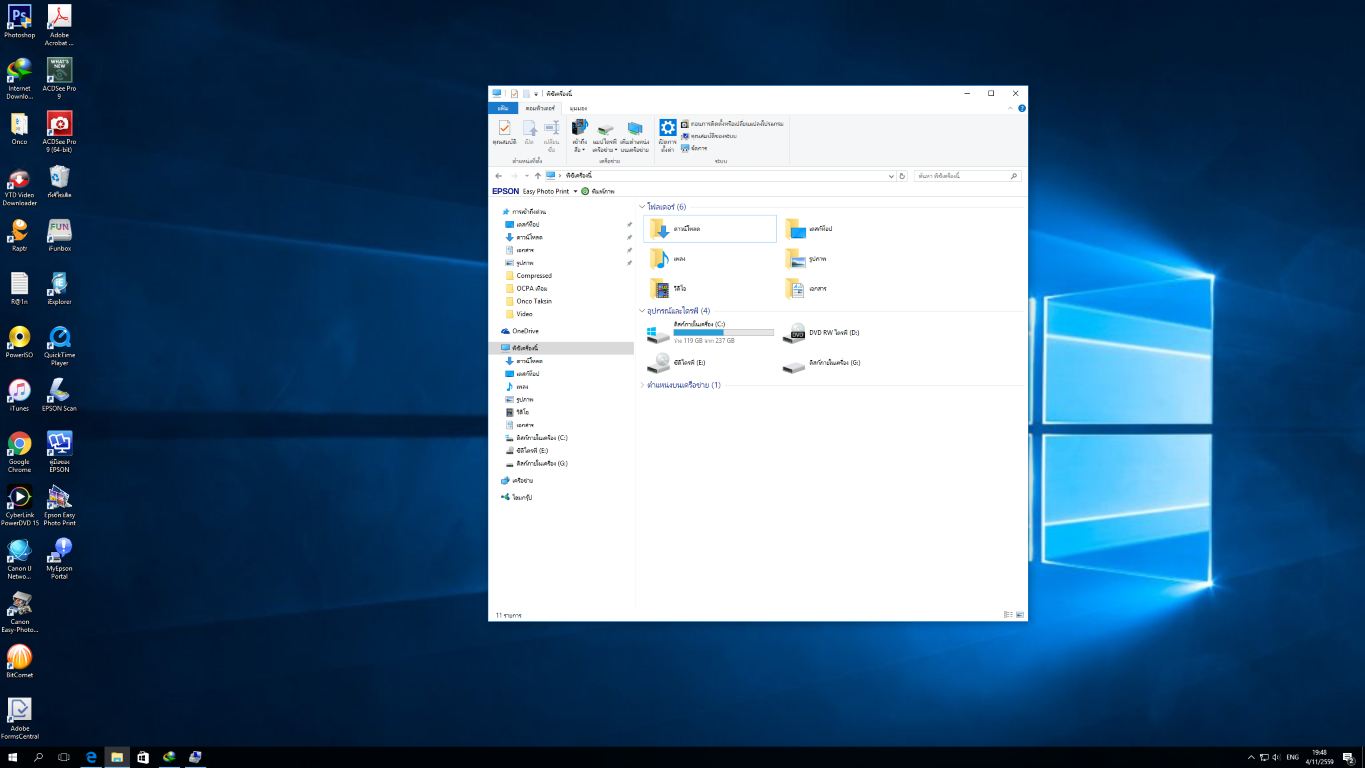
Task: Switch to the details view in status bar
Action: 1007,615
